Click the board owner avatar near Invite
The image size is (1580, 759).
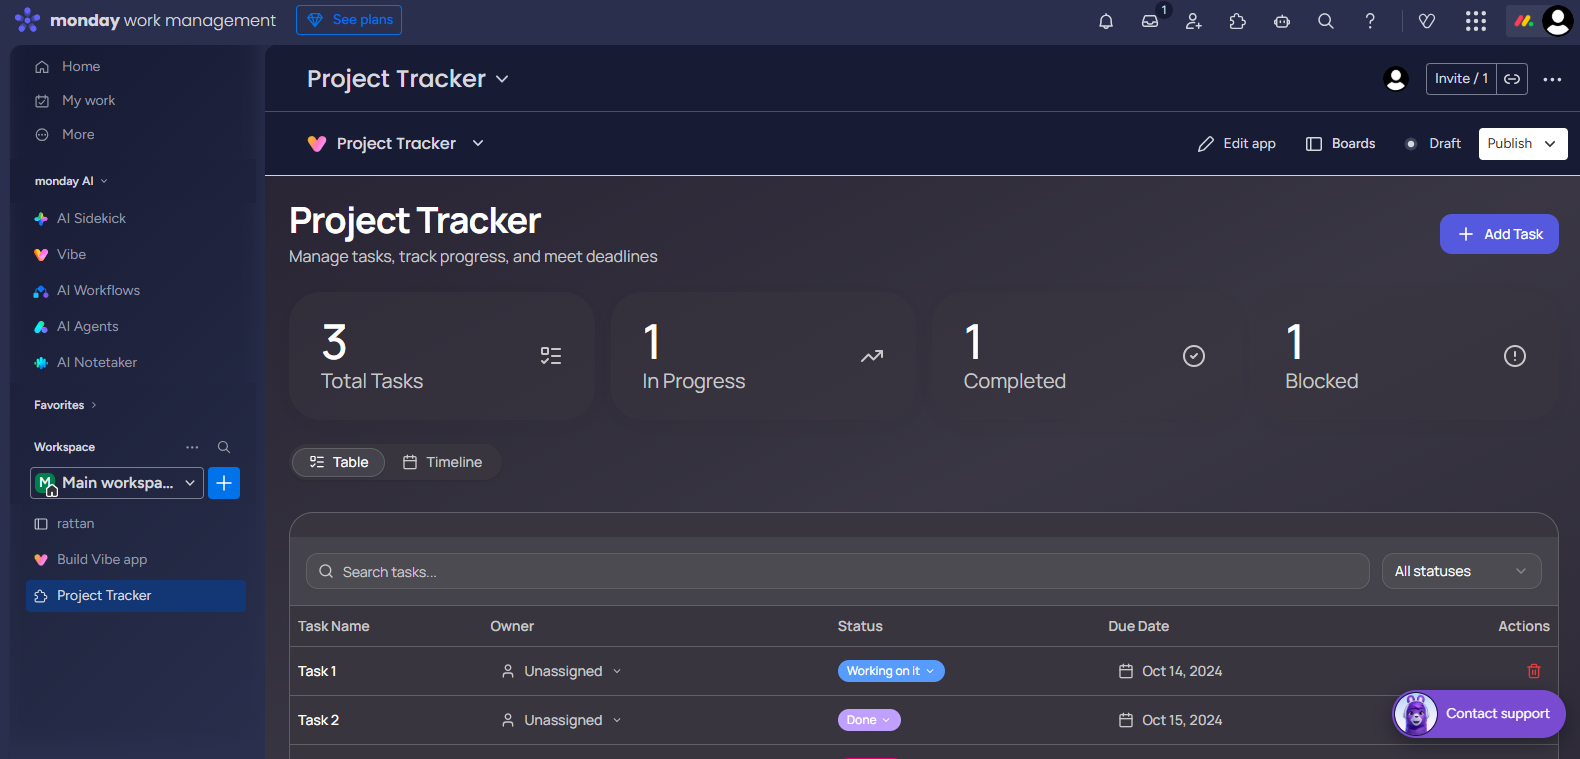pos(1396,79)
